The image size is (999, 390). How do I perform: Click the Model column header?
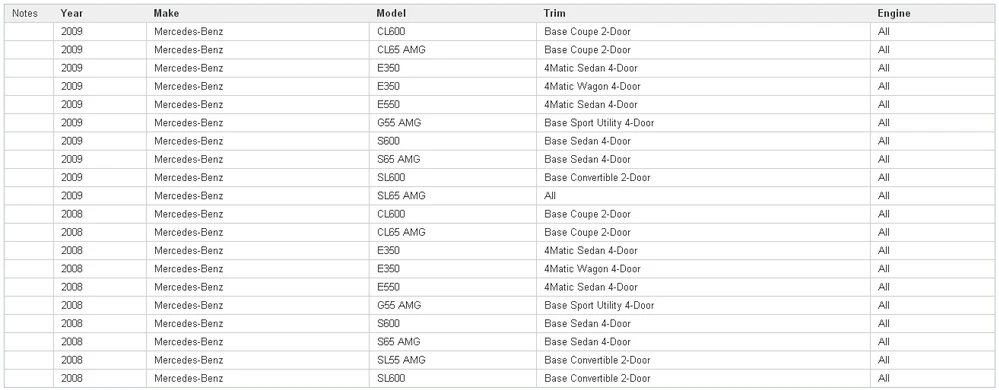(453, 13)
